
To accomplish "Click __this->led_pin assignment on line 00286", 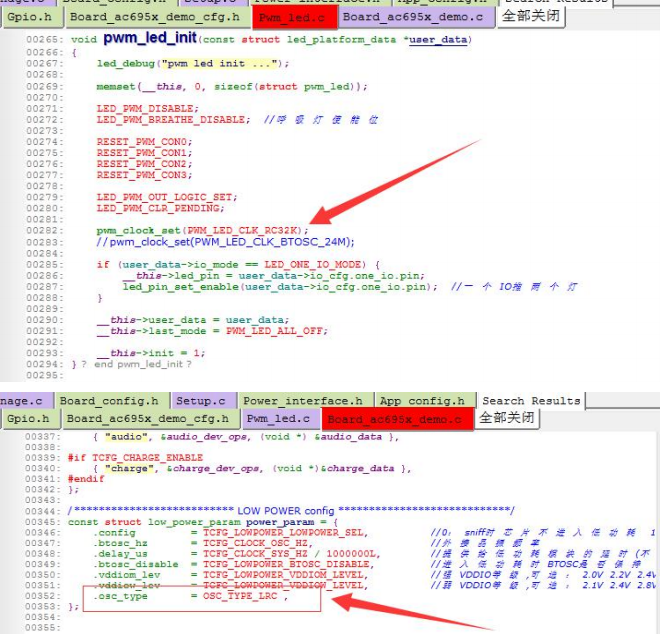I will (x=274, y=275).
